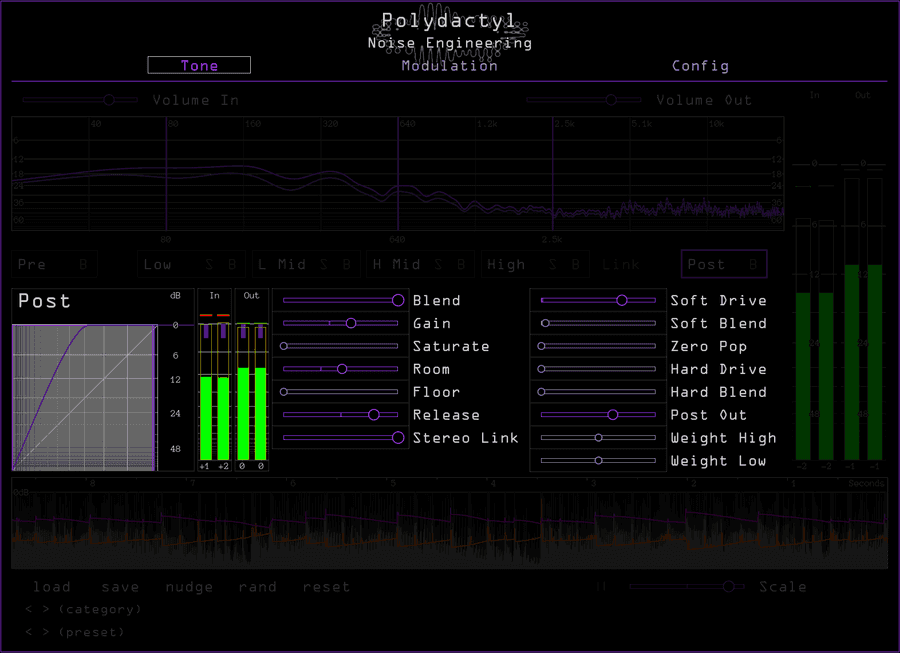The width and height of the screenshot is (900, 653).
Task: Click the Post compression curve graph
Action: pos(84,398)
